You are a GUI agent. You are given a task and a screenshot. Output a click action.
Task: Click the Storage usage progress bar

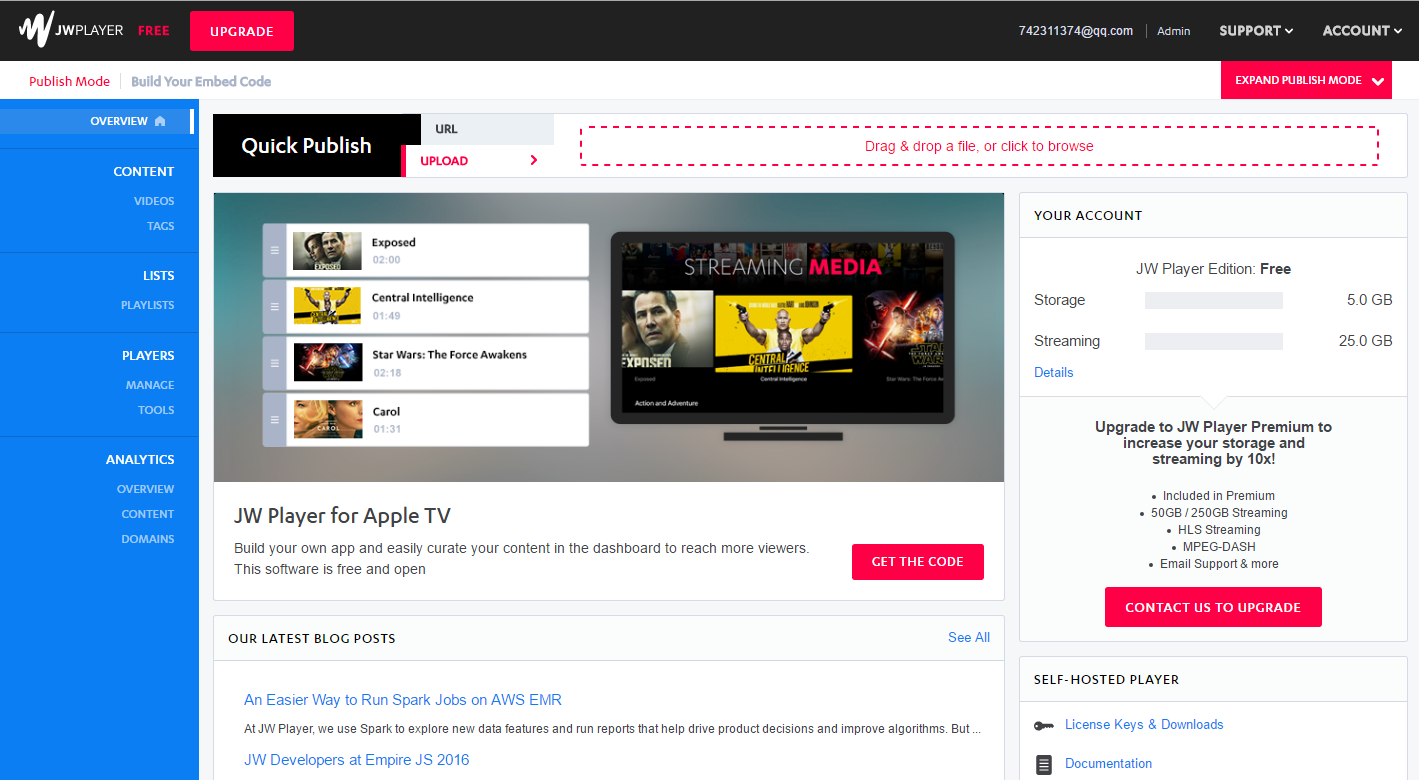(1214, 300)
